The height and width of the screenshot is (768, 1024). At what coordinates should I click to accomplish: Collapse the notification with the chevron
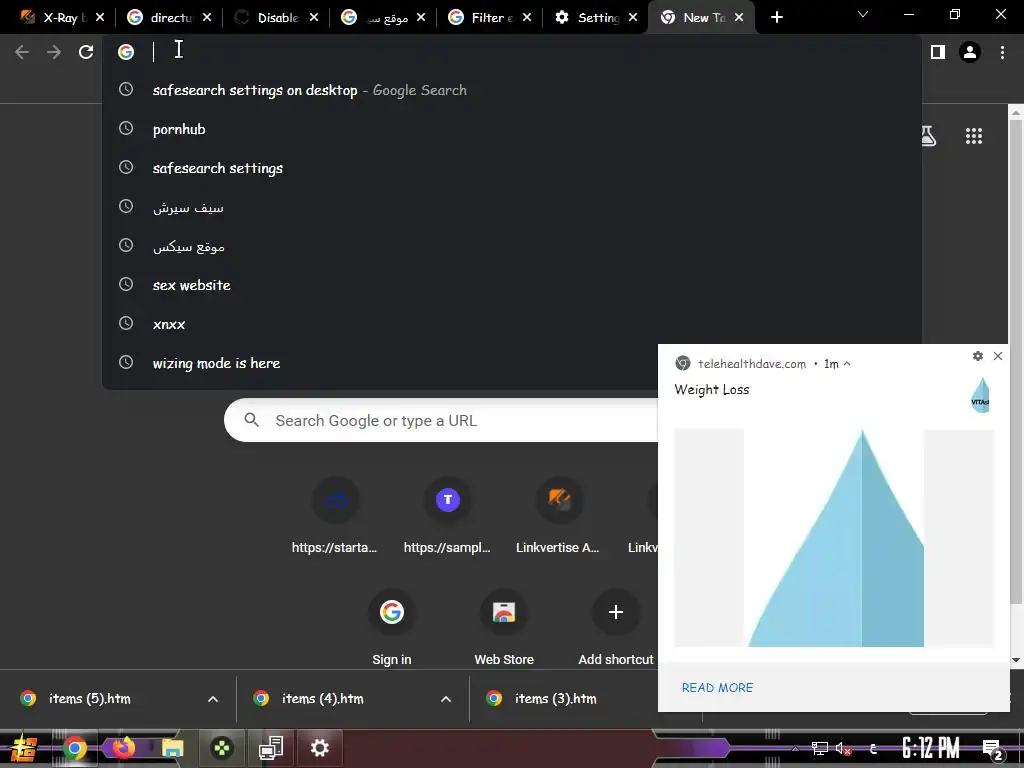[847, 364]
